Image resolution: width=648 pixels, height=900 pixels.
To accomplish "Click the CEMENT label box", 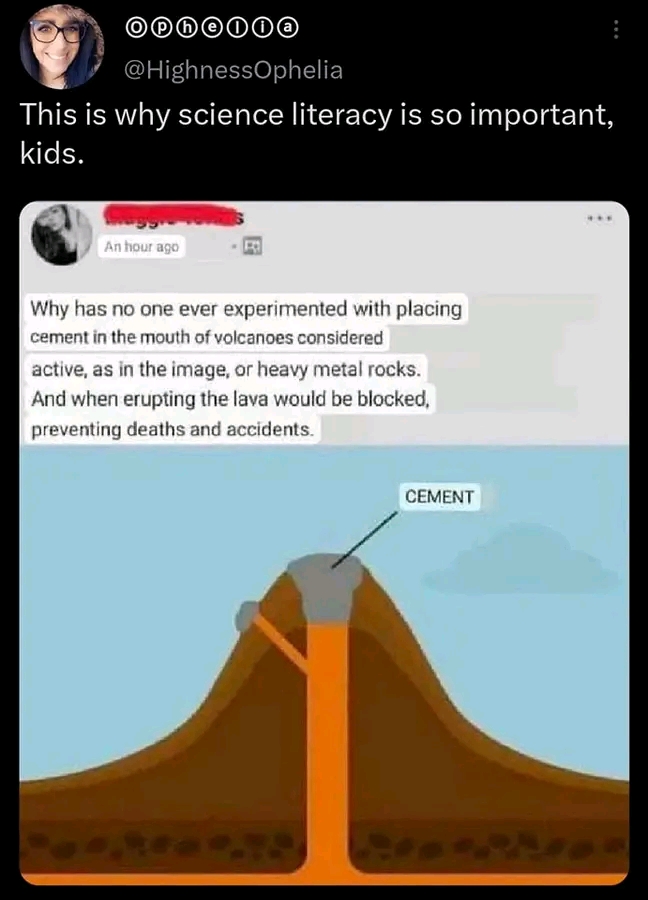I will [x=440, y=496].
